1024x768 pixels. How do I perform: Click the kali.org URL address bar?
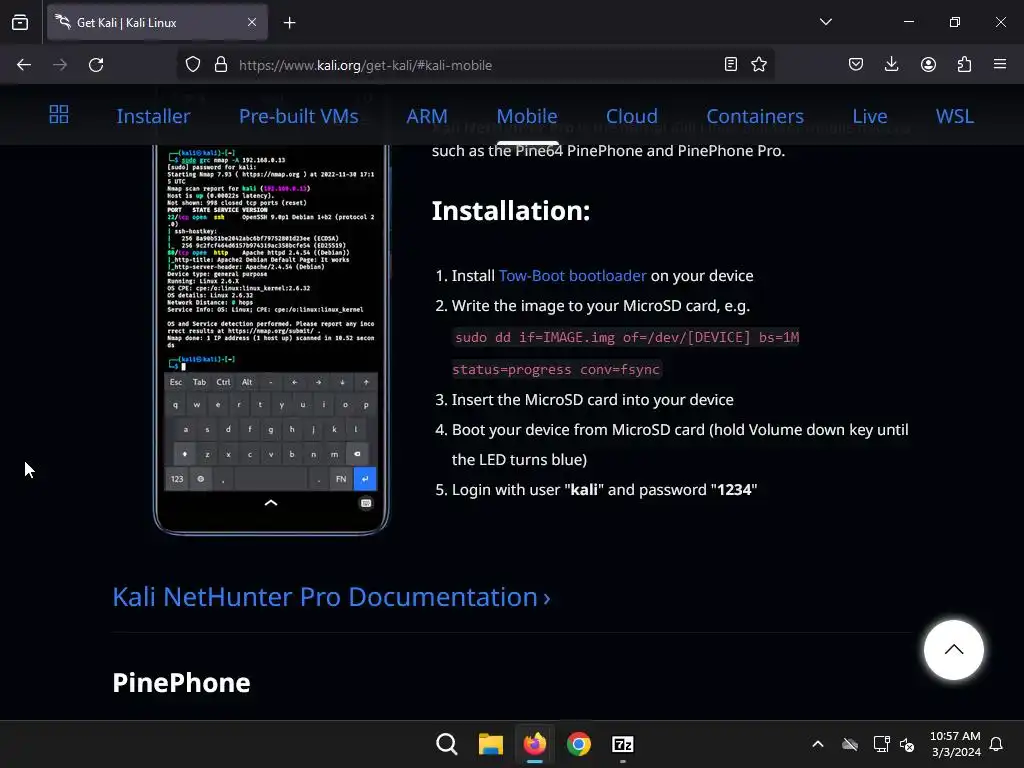click(x=477, y=65)
